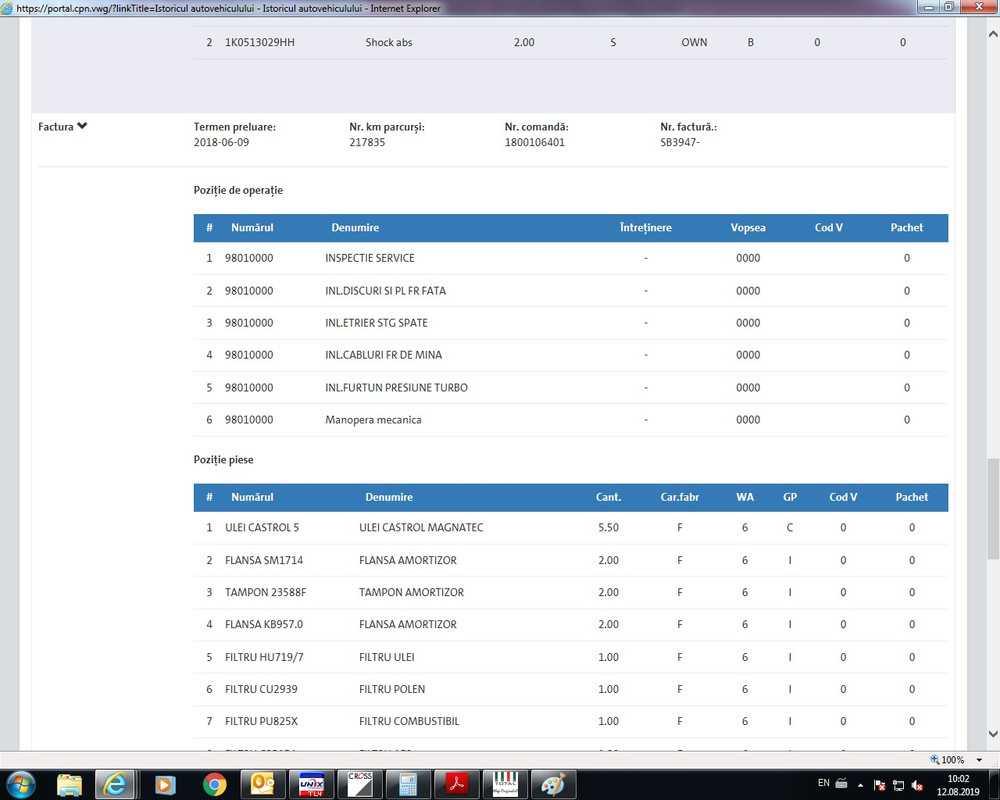The width and height of the screenshot is (1000, 800).
Task: Select invoice number SB3947-
Action: tap(680, 142)
